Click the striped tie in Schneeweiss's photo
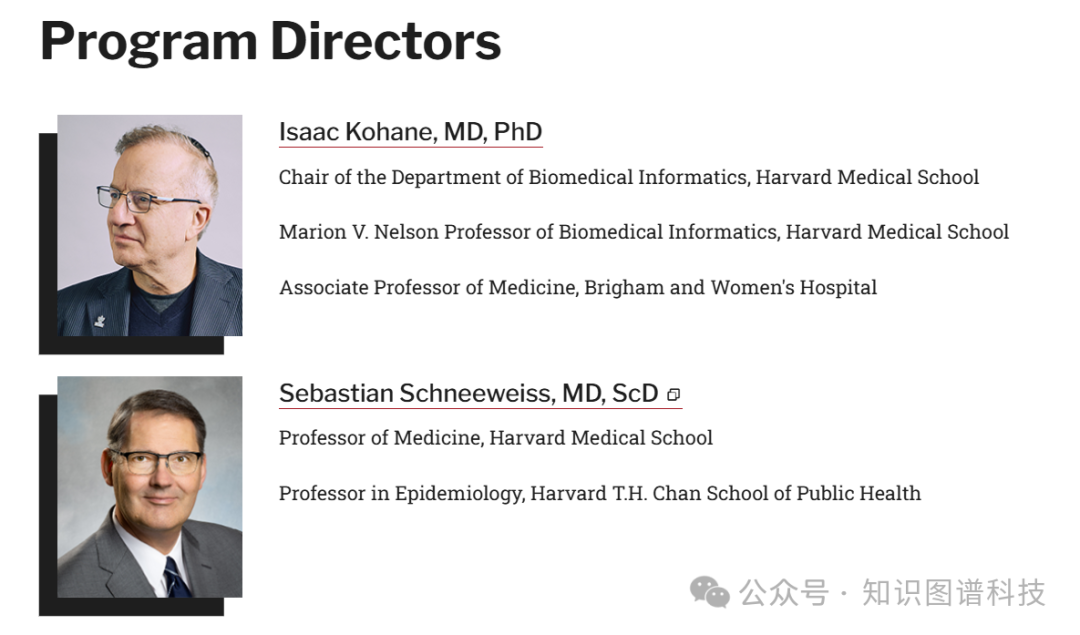The width and height of the screenshot is (1080, 635). (175, 578)
